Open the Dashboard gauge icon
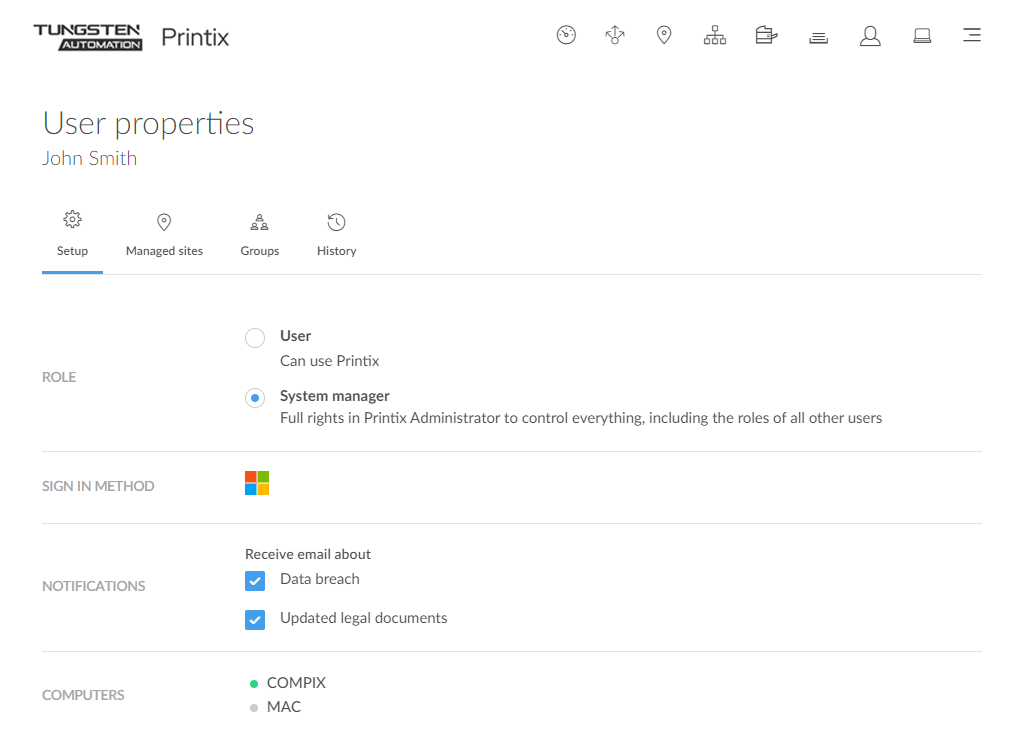The height and width of the screenshot is (740, 1024). coord(566,36)
